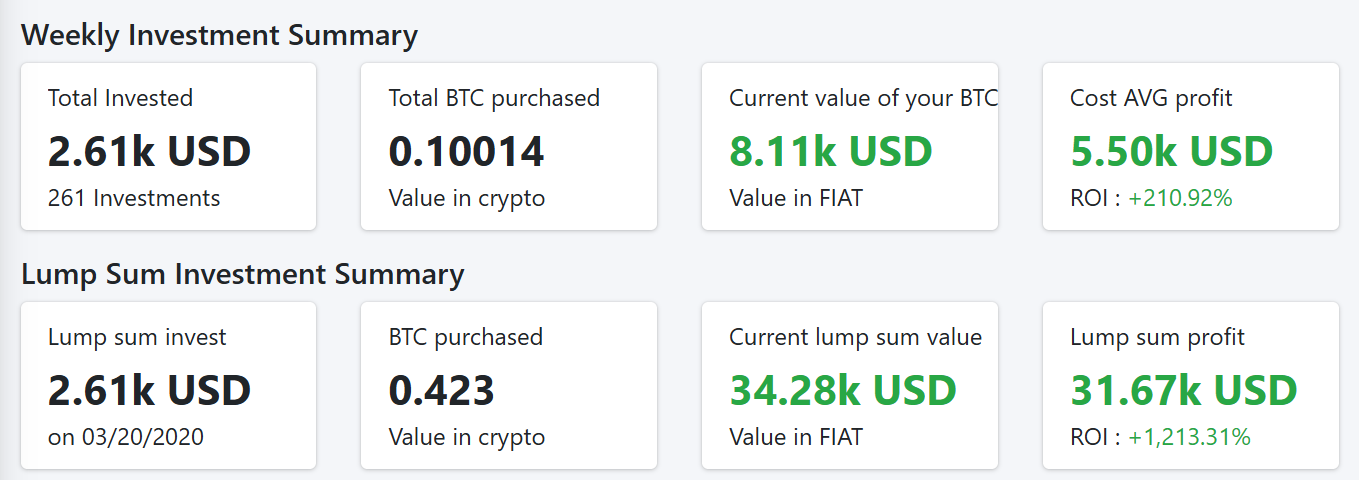
Task: Click the +210.92% ROI value
Action: click(x=1180, y=198)
